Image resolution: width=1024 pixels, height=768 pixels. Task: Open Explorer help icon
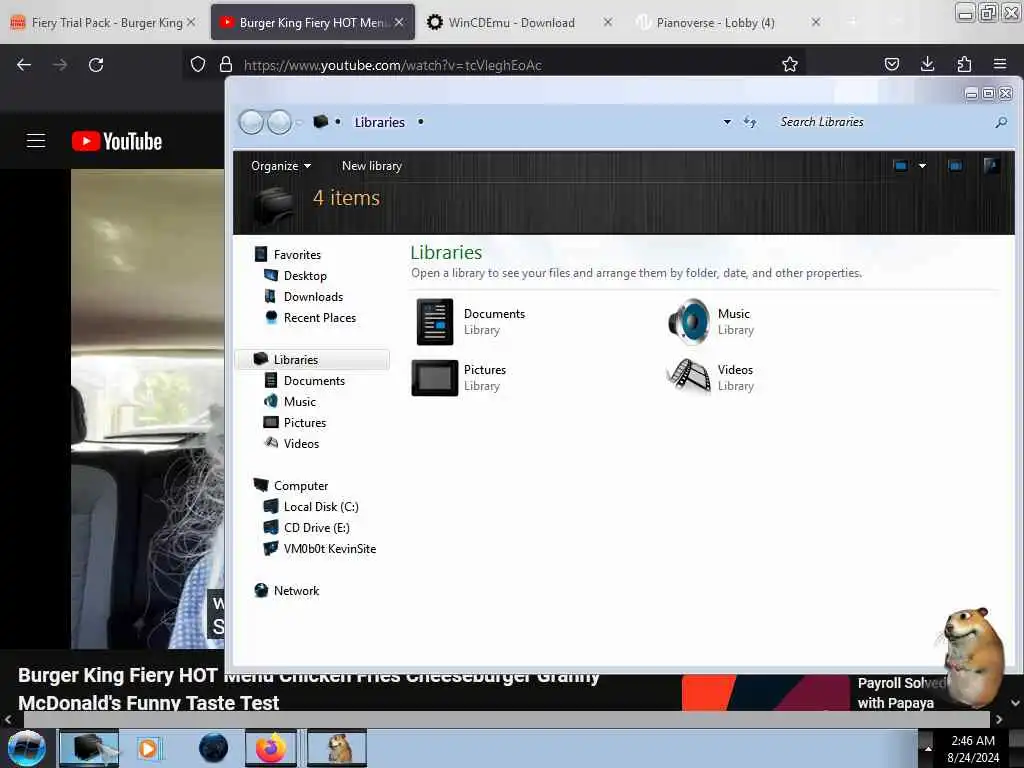tap(991, 165)
